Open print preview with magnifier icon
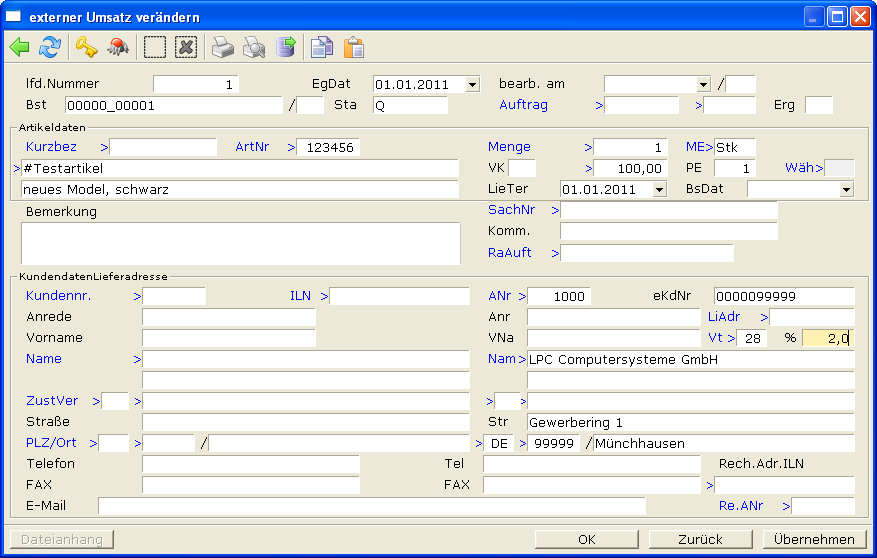 coord(254,47)
